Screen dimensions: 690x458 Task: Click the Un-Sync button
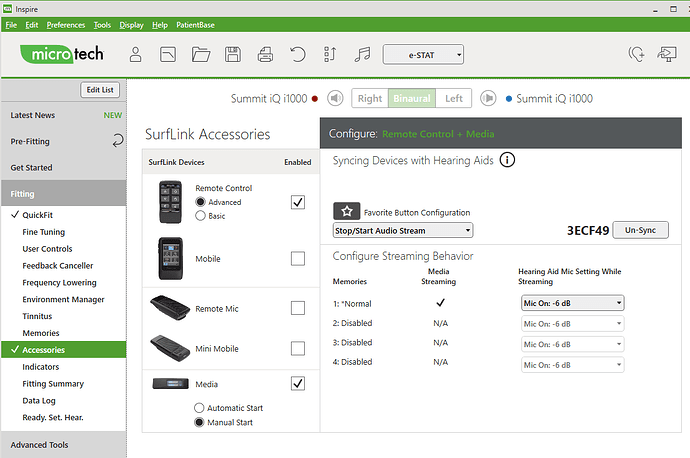click(640, 230)
